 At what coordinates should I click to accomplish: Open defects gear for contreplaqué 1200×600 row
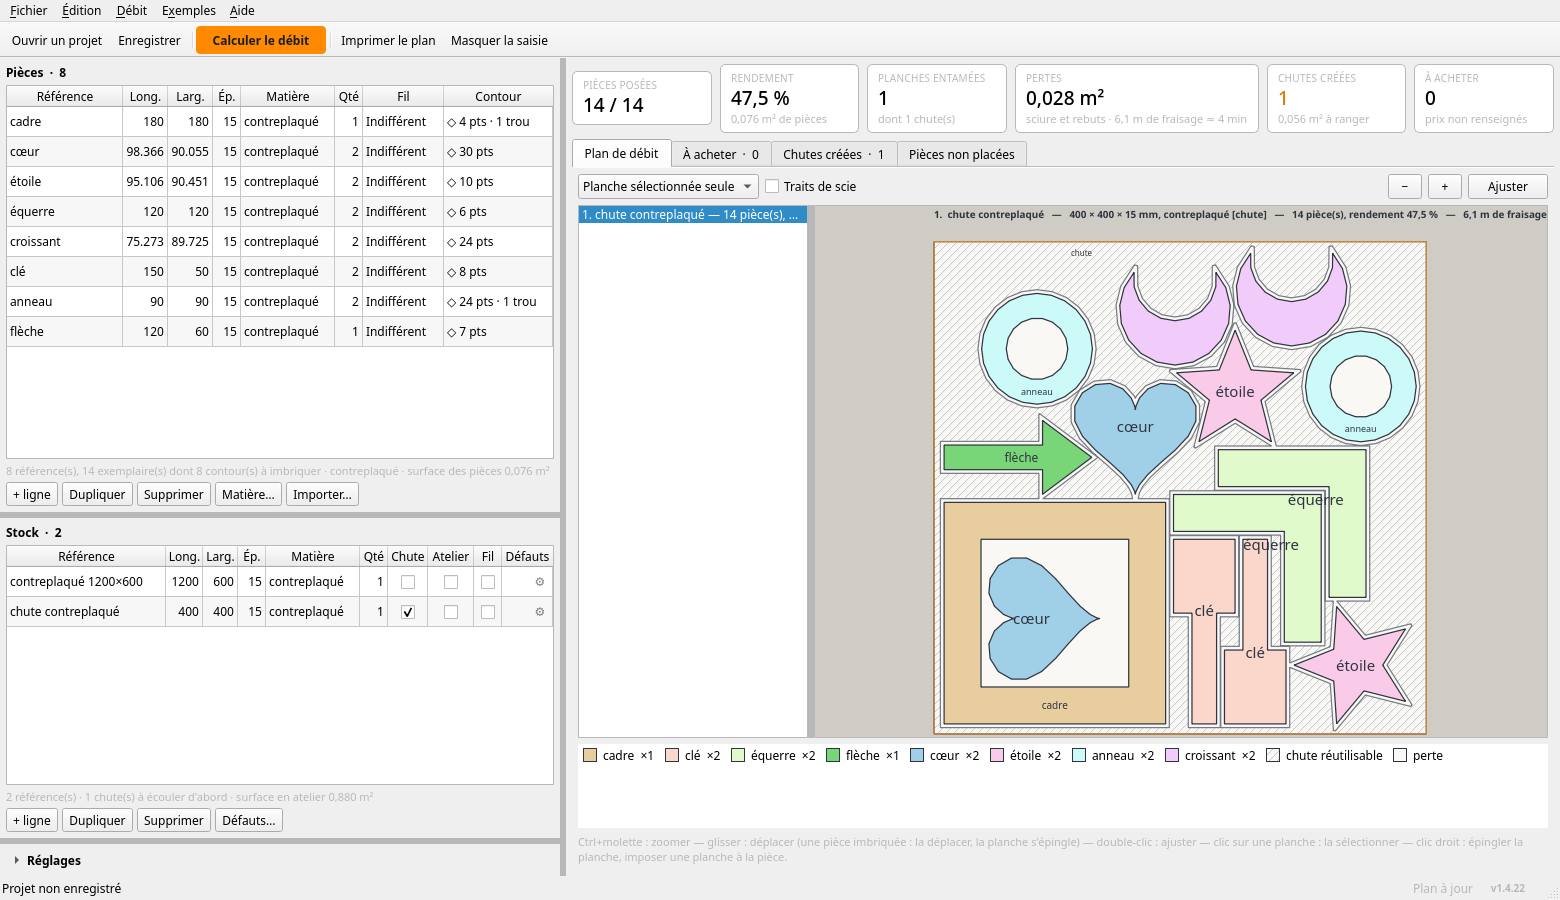point(540,582)
